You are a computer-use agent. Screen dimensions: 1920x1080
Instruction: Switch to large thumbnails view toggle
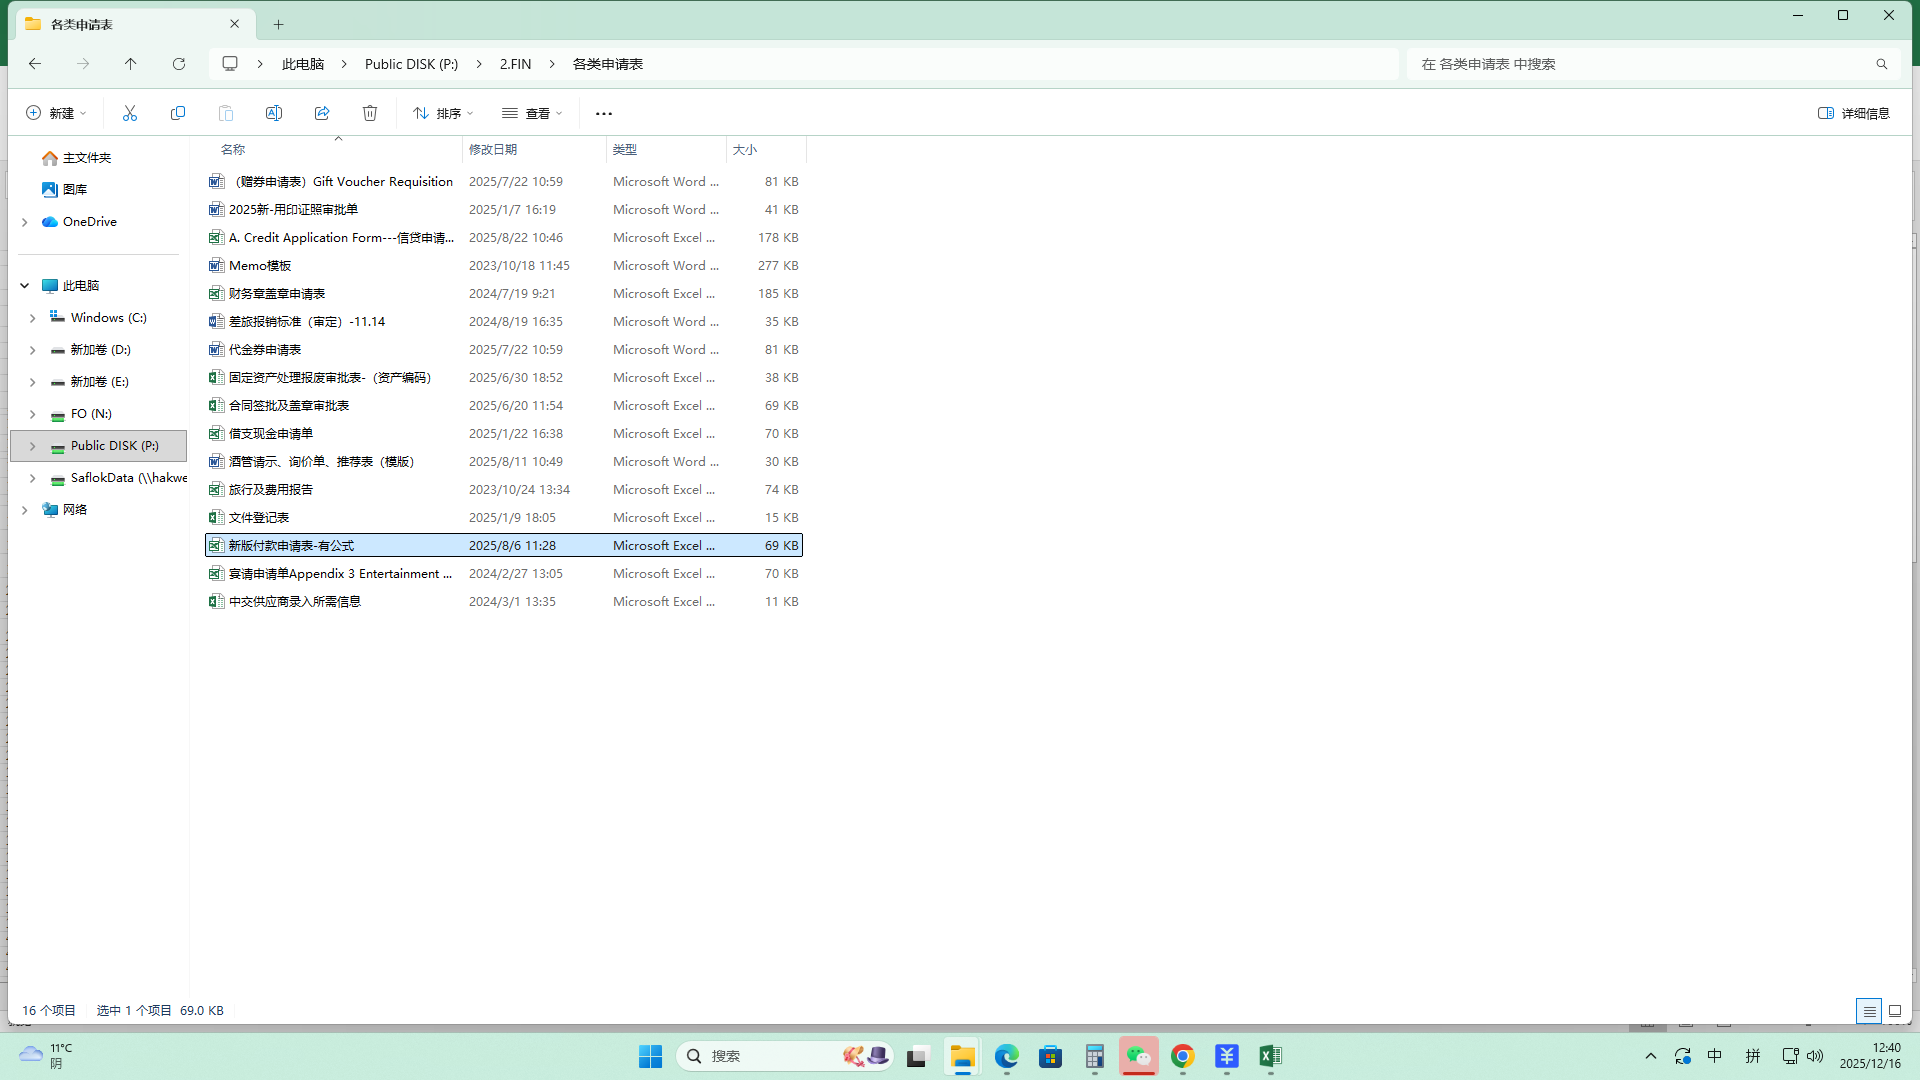[1895, 1011]
